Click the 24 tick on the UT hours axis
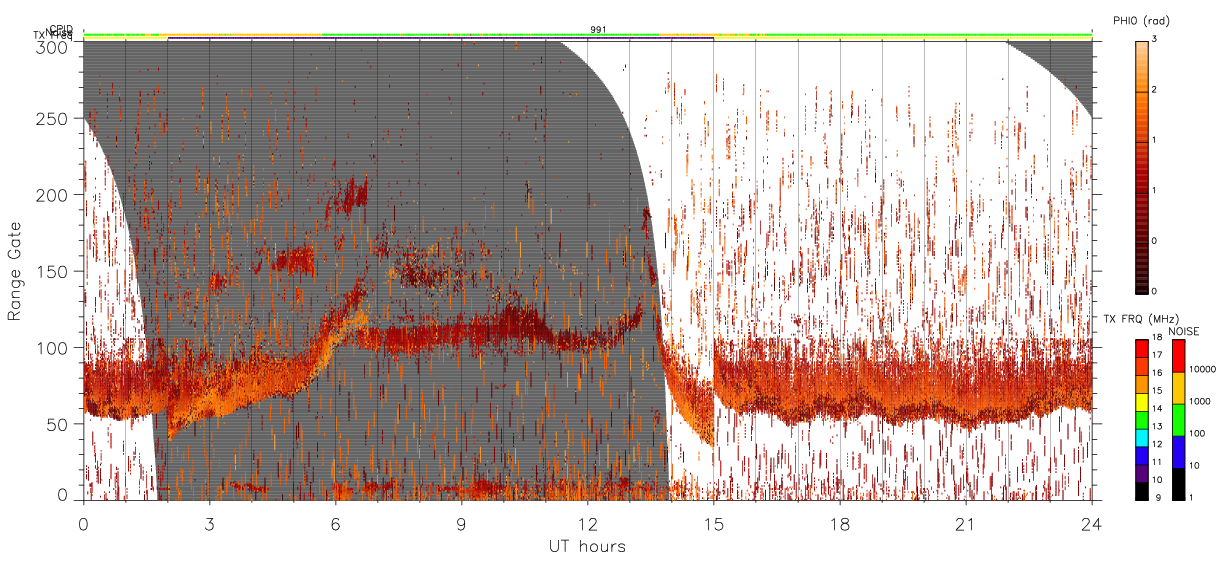The width and height of the screenshot is (1228, 567). pos(1091,523)
